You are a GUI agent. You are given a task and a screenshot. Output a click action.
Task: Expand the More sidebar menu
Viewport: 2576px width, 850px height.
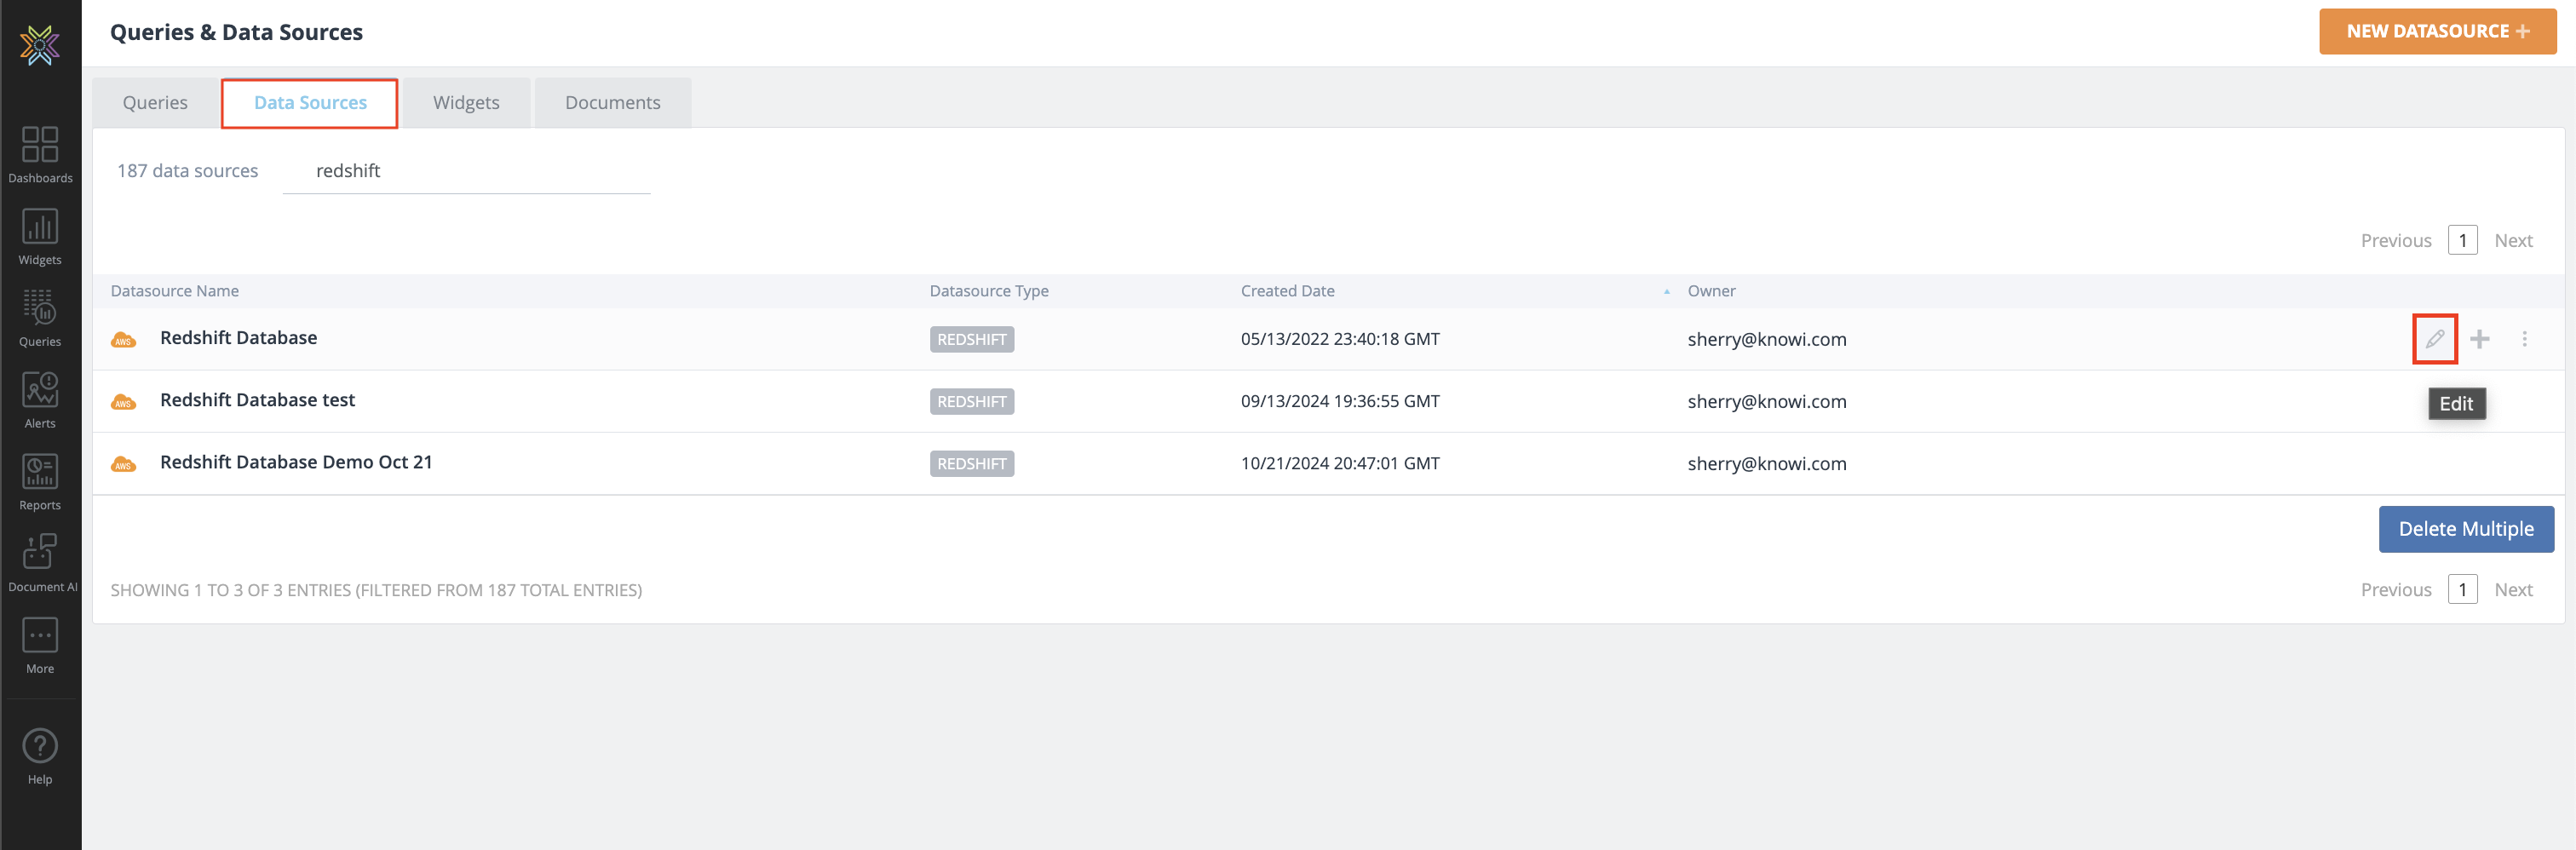point(40,645)
